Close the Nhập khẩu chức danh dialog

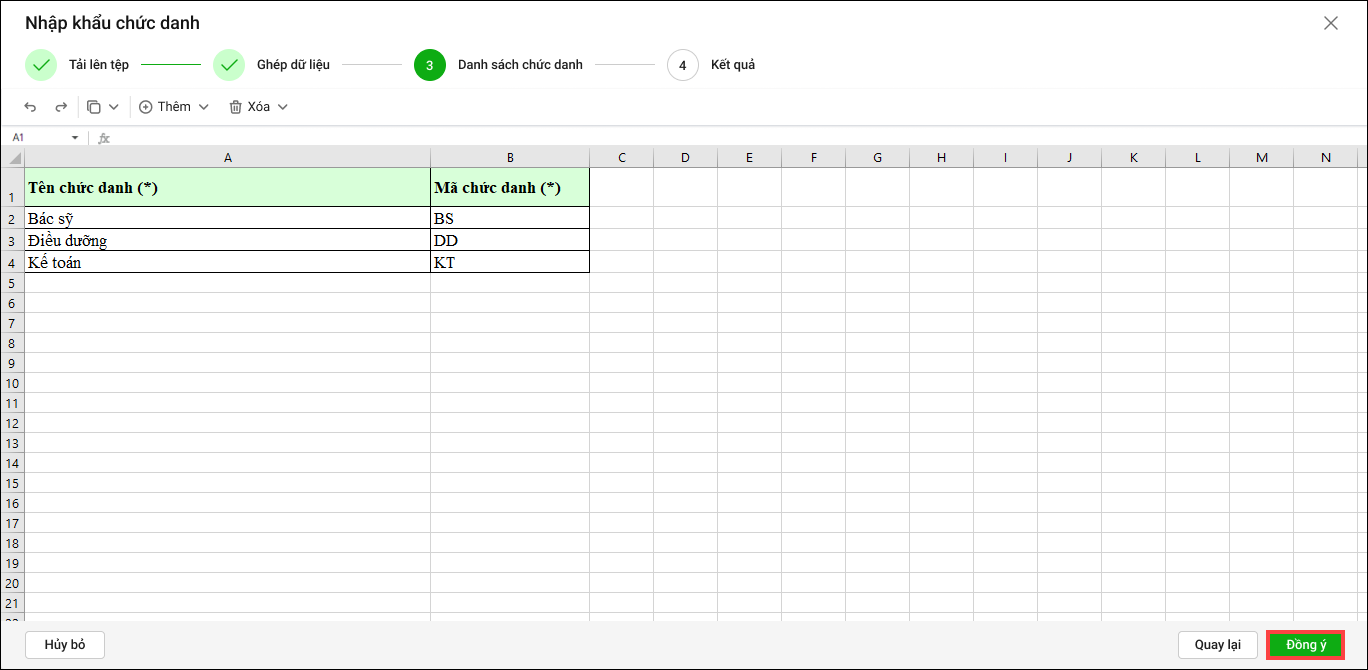[x=1330, y=23]
